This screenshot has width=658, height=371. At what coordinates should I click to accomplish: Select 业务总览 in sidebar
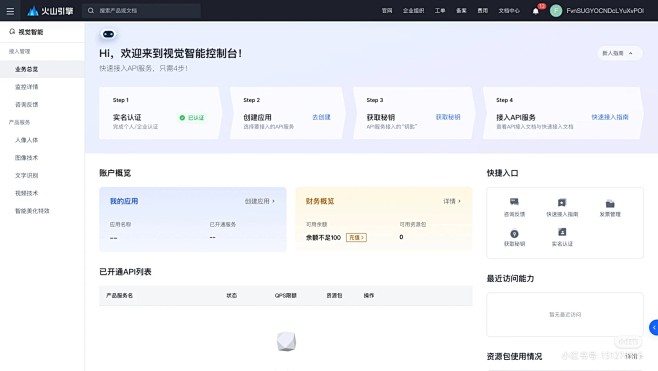click(x=42, y=69)
